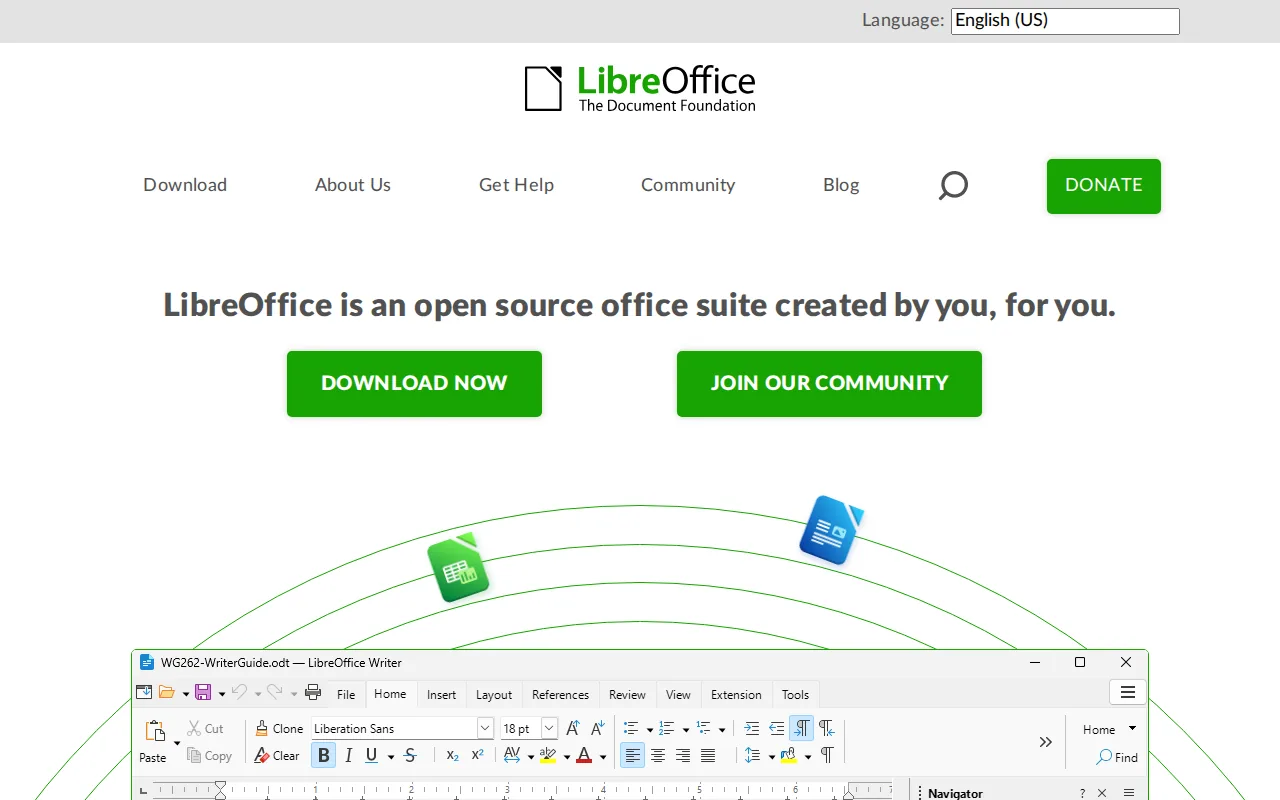The image size is (1280, 800).
Task: Click the Justified alignment icon
Action: 708,756
